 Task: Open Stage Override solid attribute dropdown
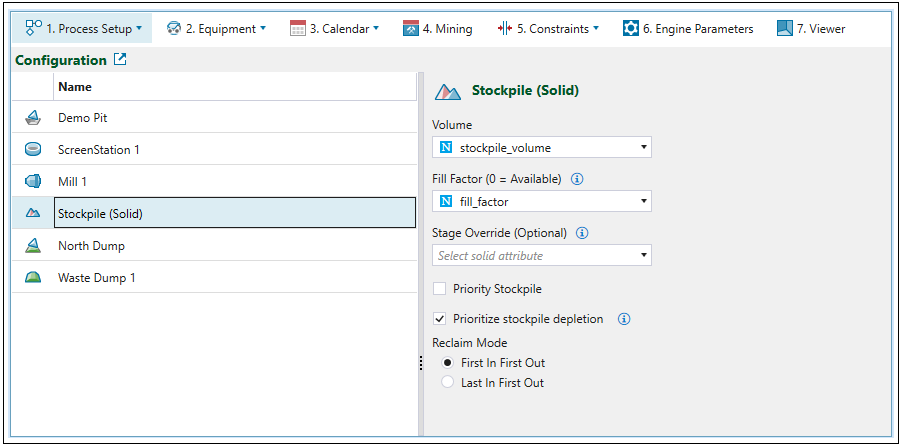tap(542, 256)
